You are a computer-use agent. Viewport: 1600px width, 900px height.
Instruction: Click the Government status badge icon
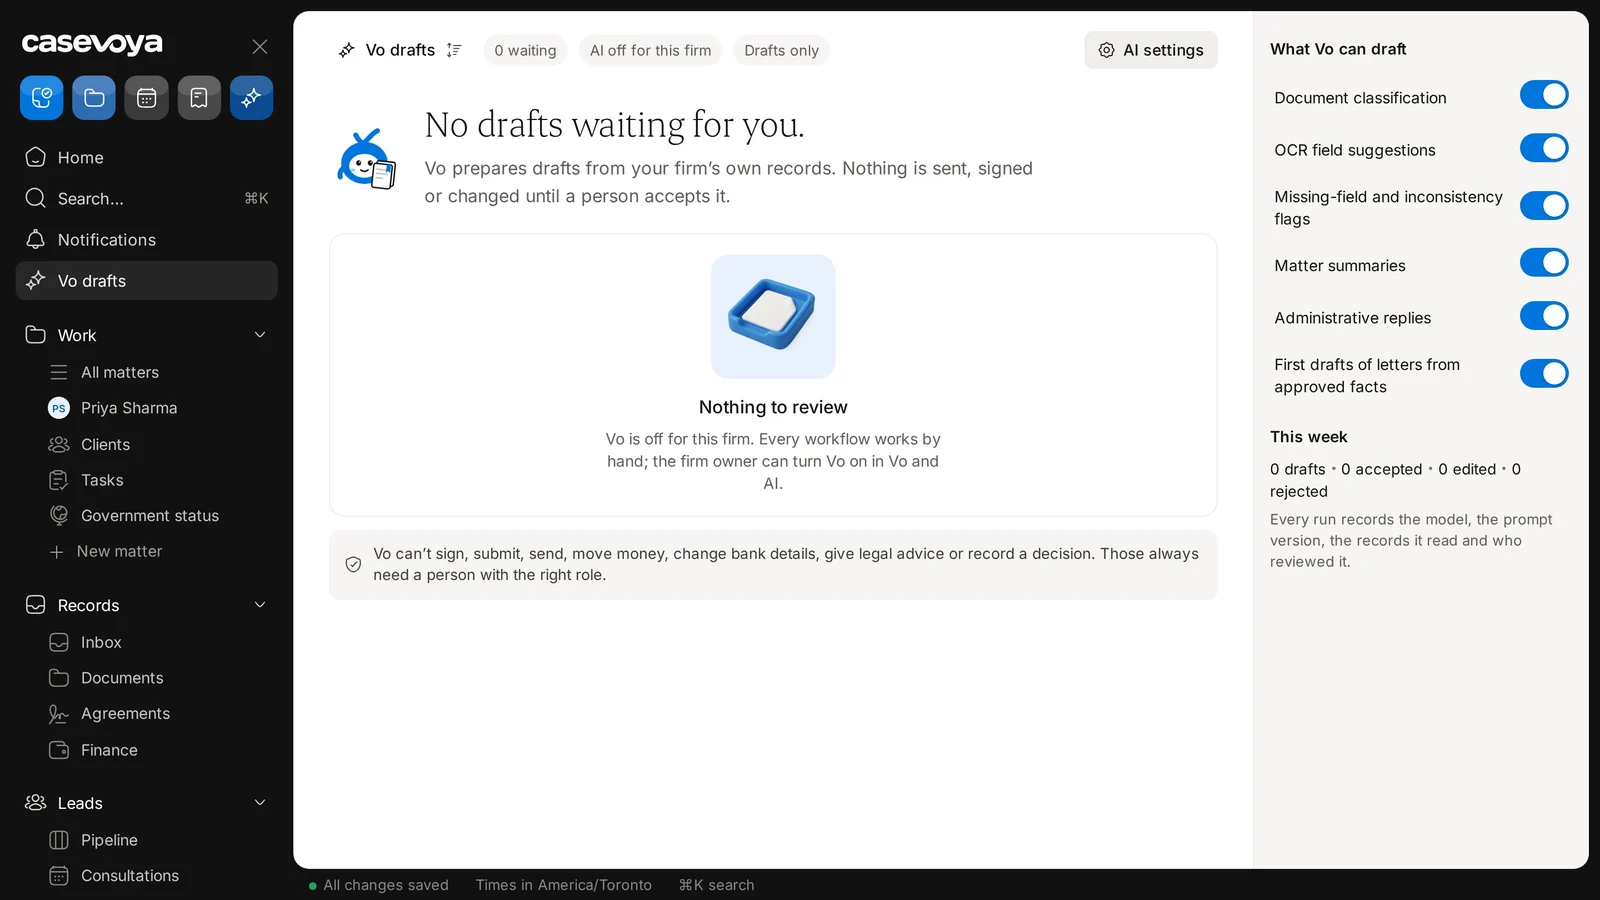(x=59, y=515)
